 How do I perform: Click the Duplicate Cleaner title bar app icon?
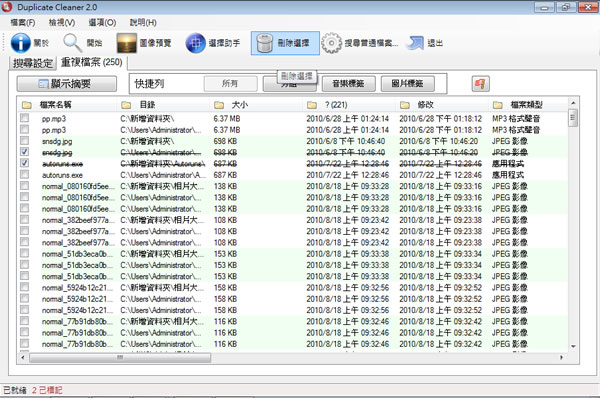point(7,7)
